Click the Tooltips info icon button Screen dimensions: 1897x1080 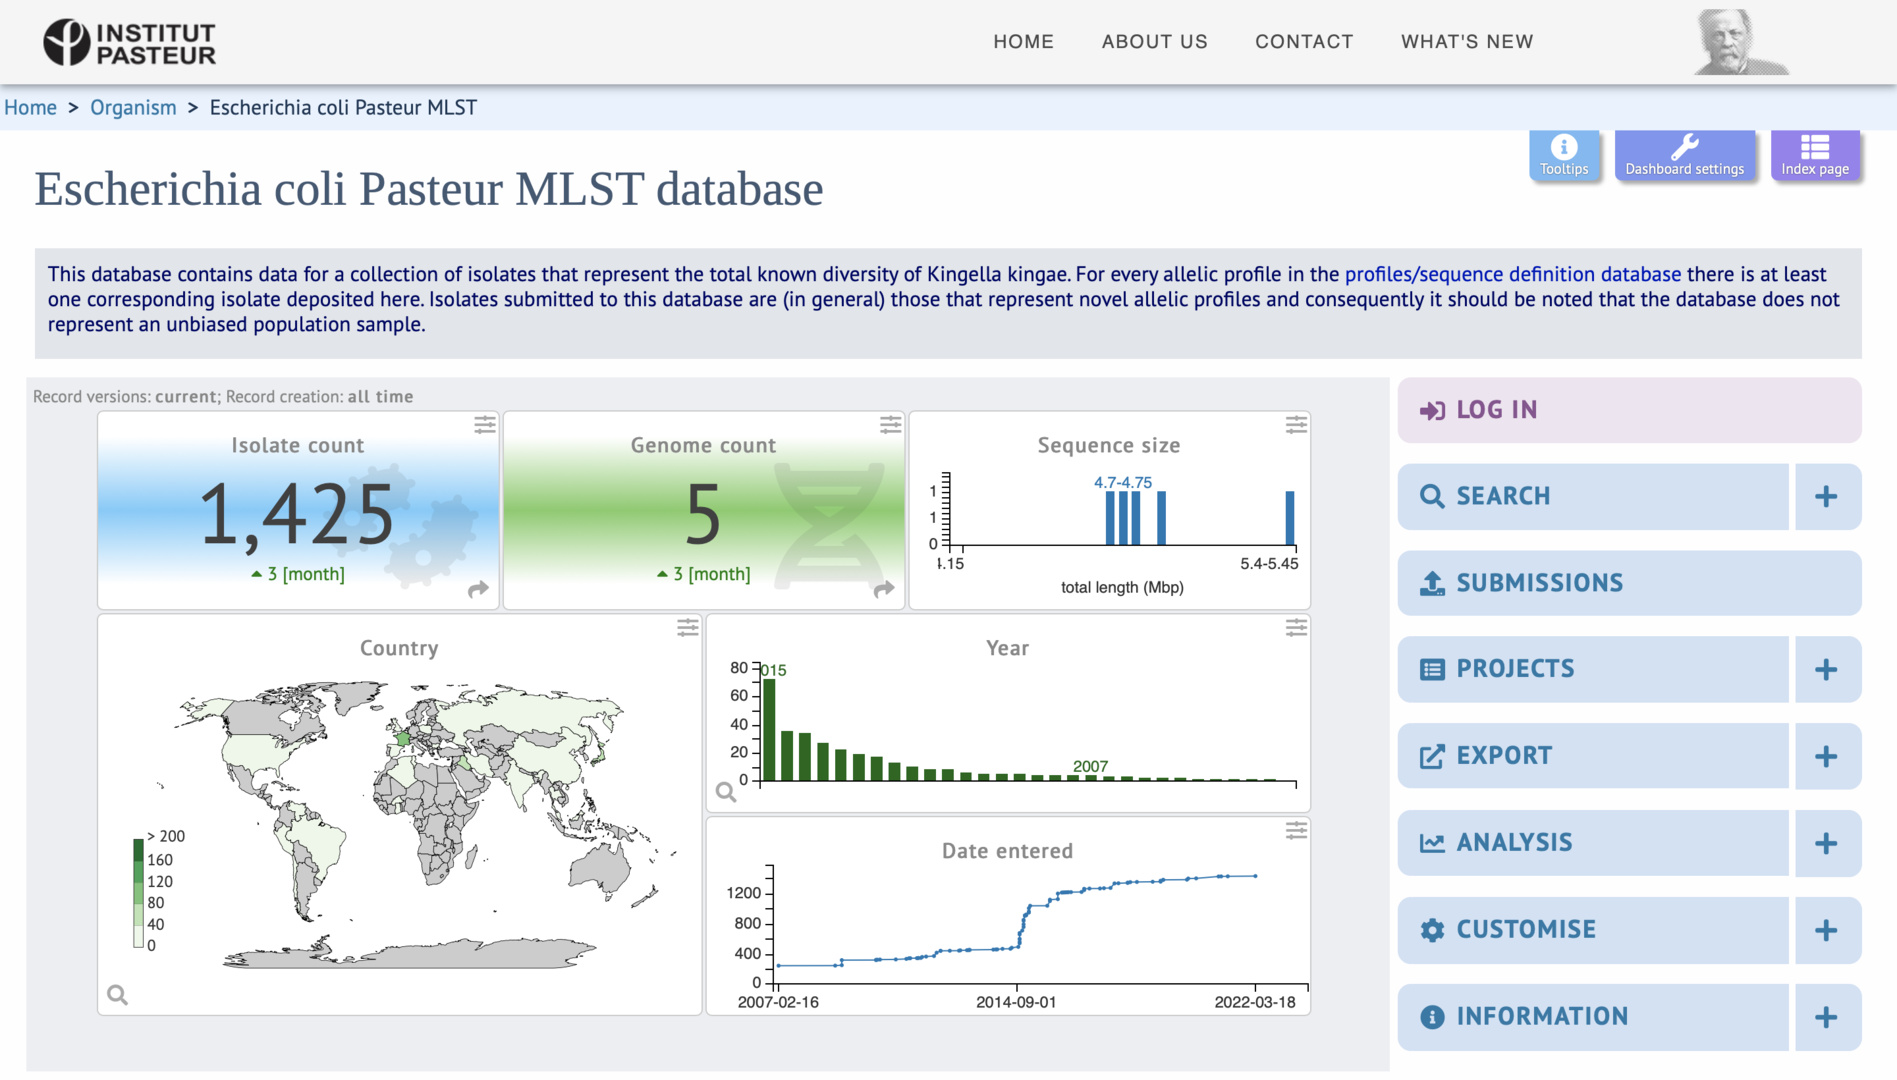pos(1563,155)
